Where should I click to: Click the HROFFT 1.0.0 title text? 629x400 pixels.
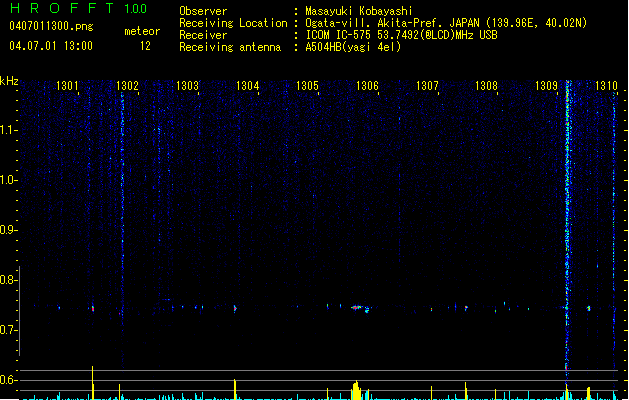pyautogui.click(x=79, y=8)
